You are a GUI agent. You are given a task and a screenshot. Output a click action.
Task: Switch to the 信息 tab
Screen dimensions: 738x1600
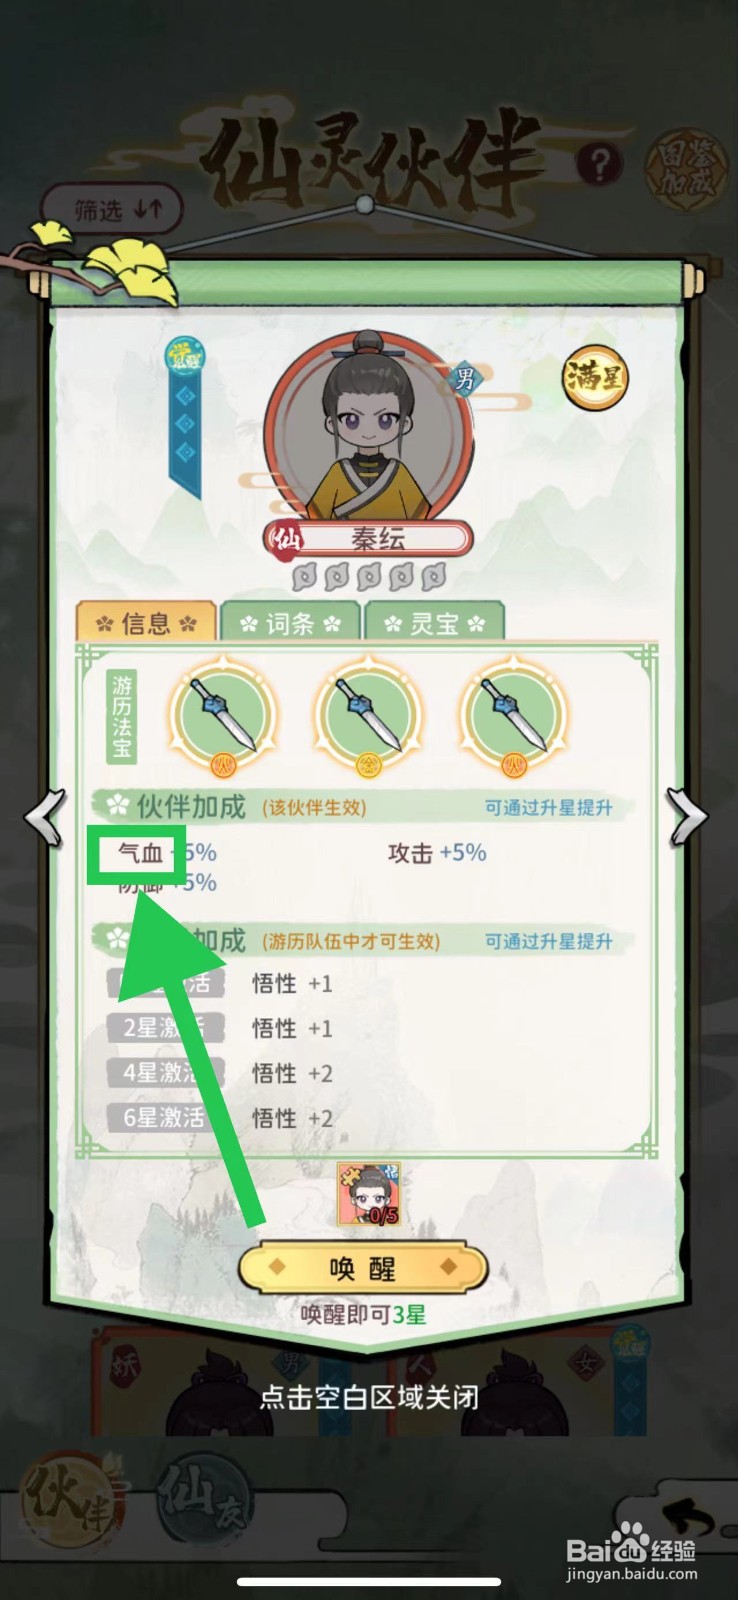pos(146,623)
